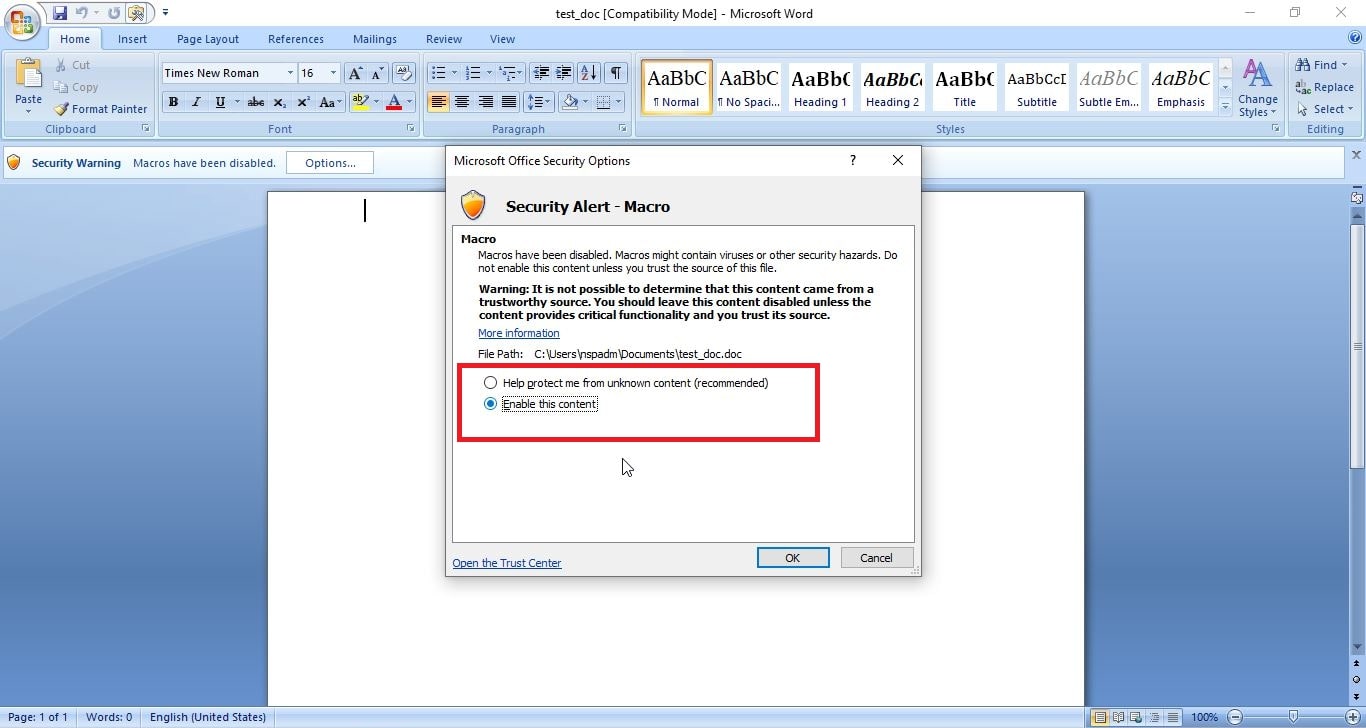This screenshot has height=728, width=1366.
Task: Save document via Quick Access save icon
Action: click(61, 13)
